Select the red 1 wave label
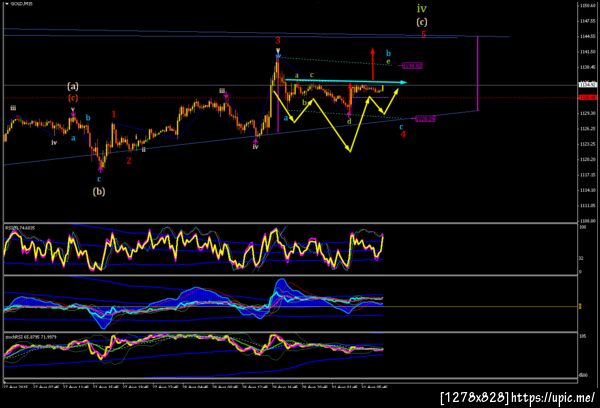 click(114, 114)
